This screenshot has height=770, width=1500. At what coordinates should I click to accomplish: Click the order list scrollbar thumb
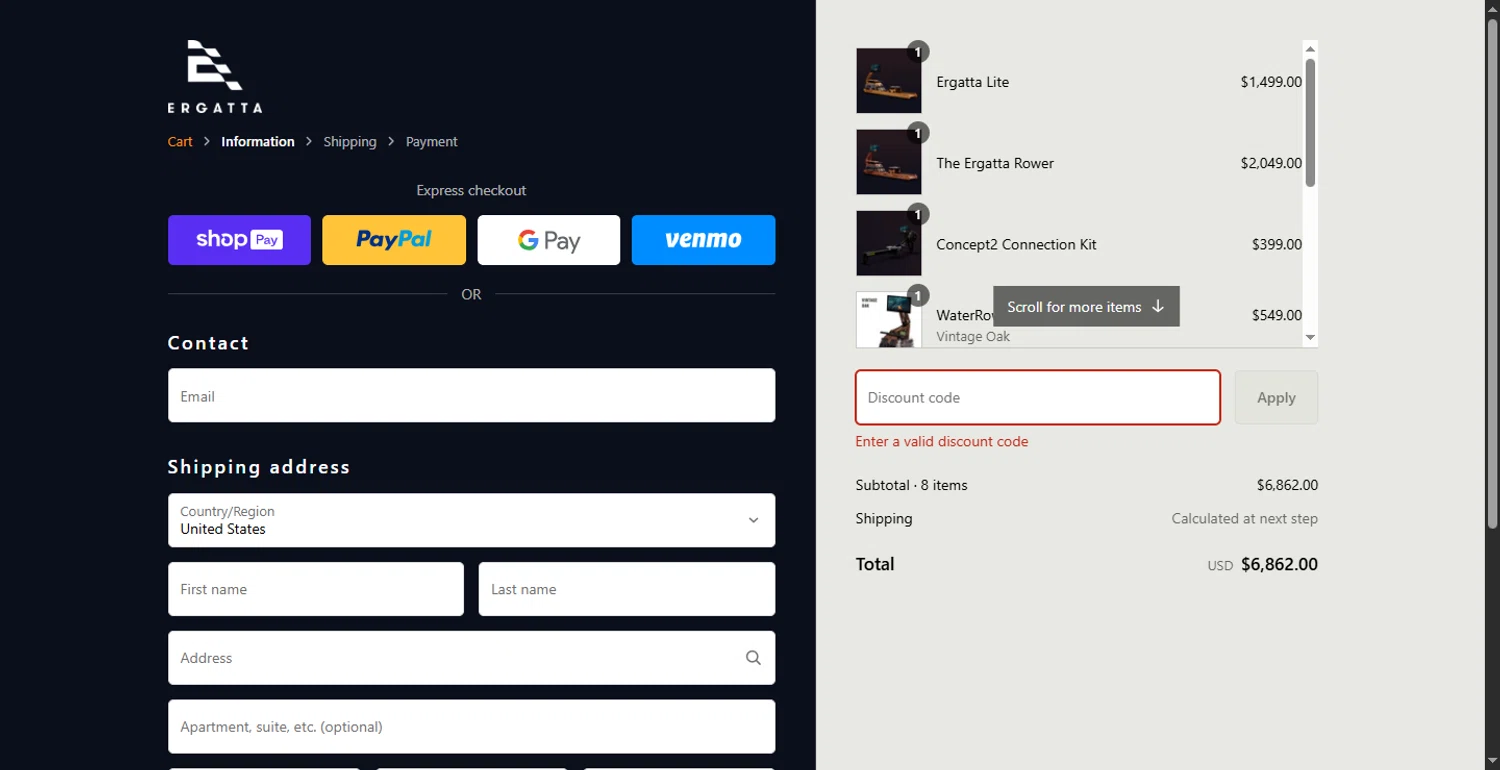click(1310, 122)
